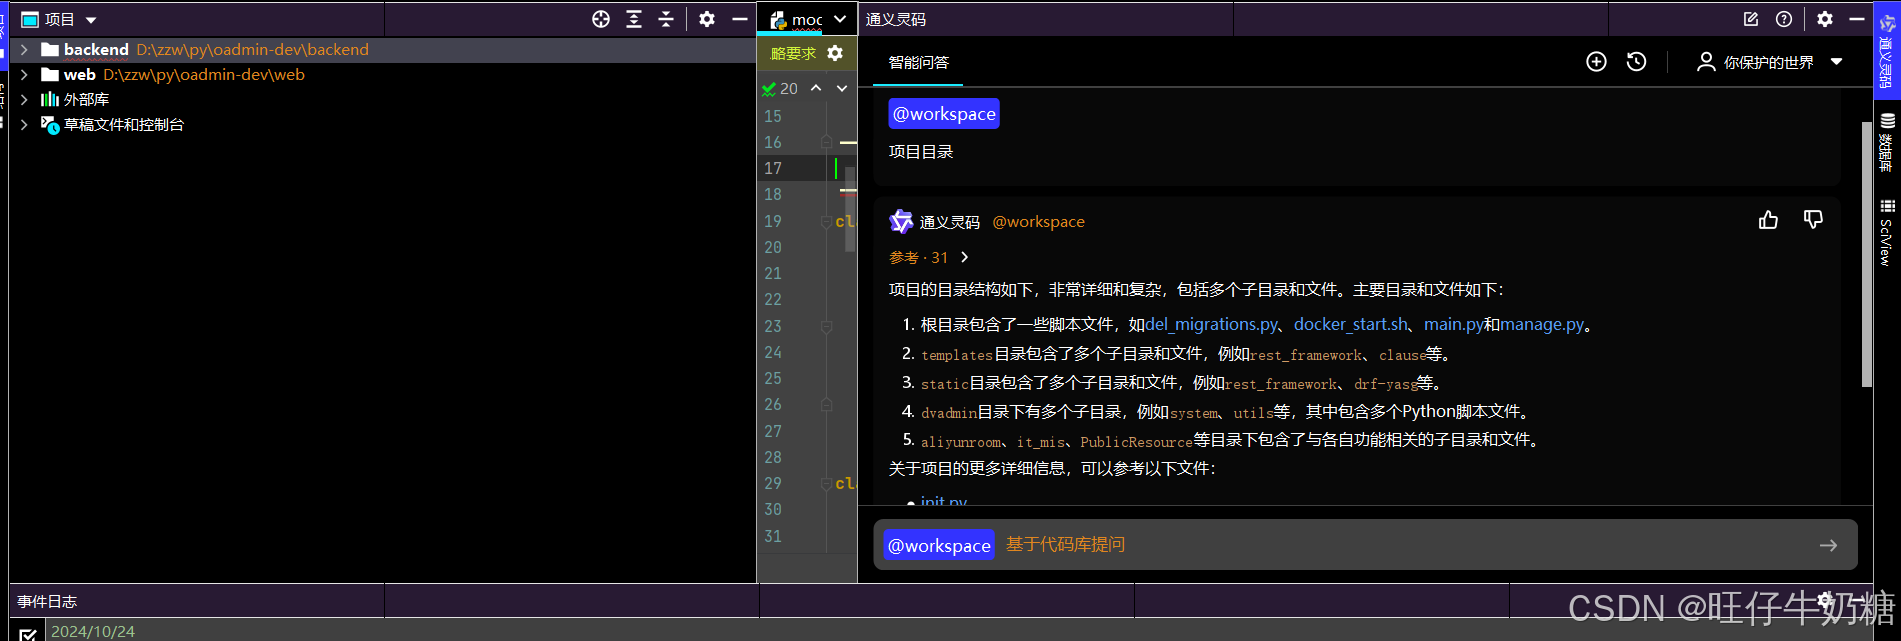Click the @workspace tag in the user message

tap(944, 114)
